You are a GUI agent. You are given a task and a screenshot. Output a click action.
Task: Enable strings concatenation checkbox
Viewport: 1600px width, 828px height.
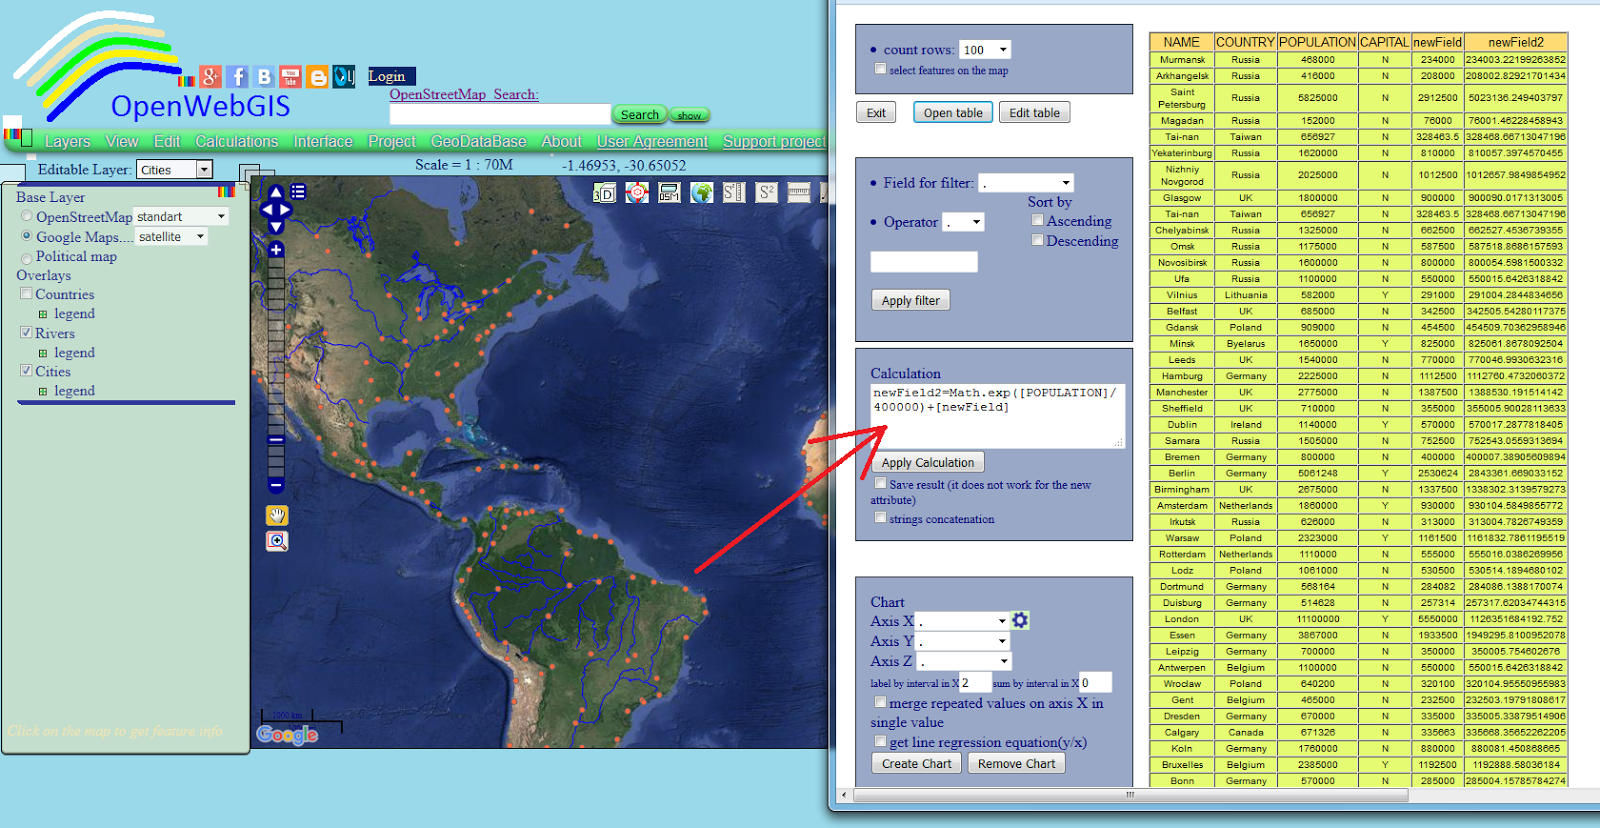880,517
